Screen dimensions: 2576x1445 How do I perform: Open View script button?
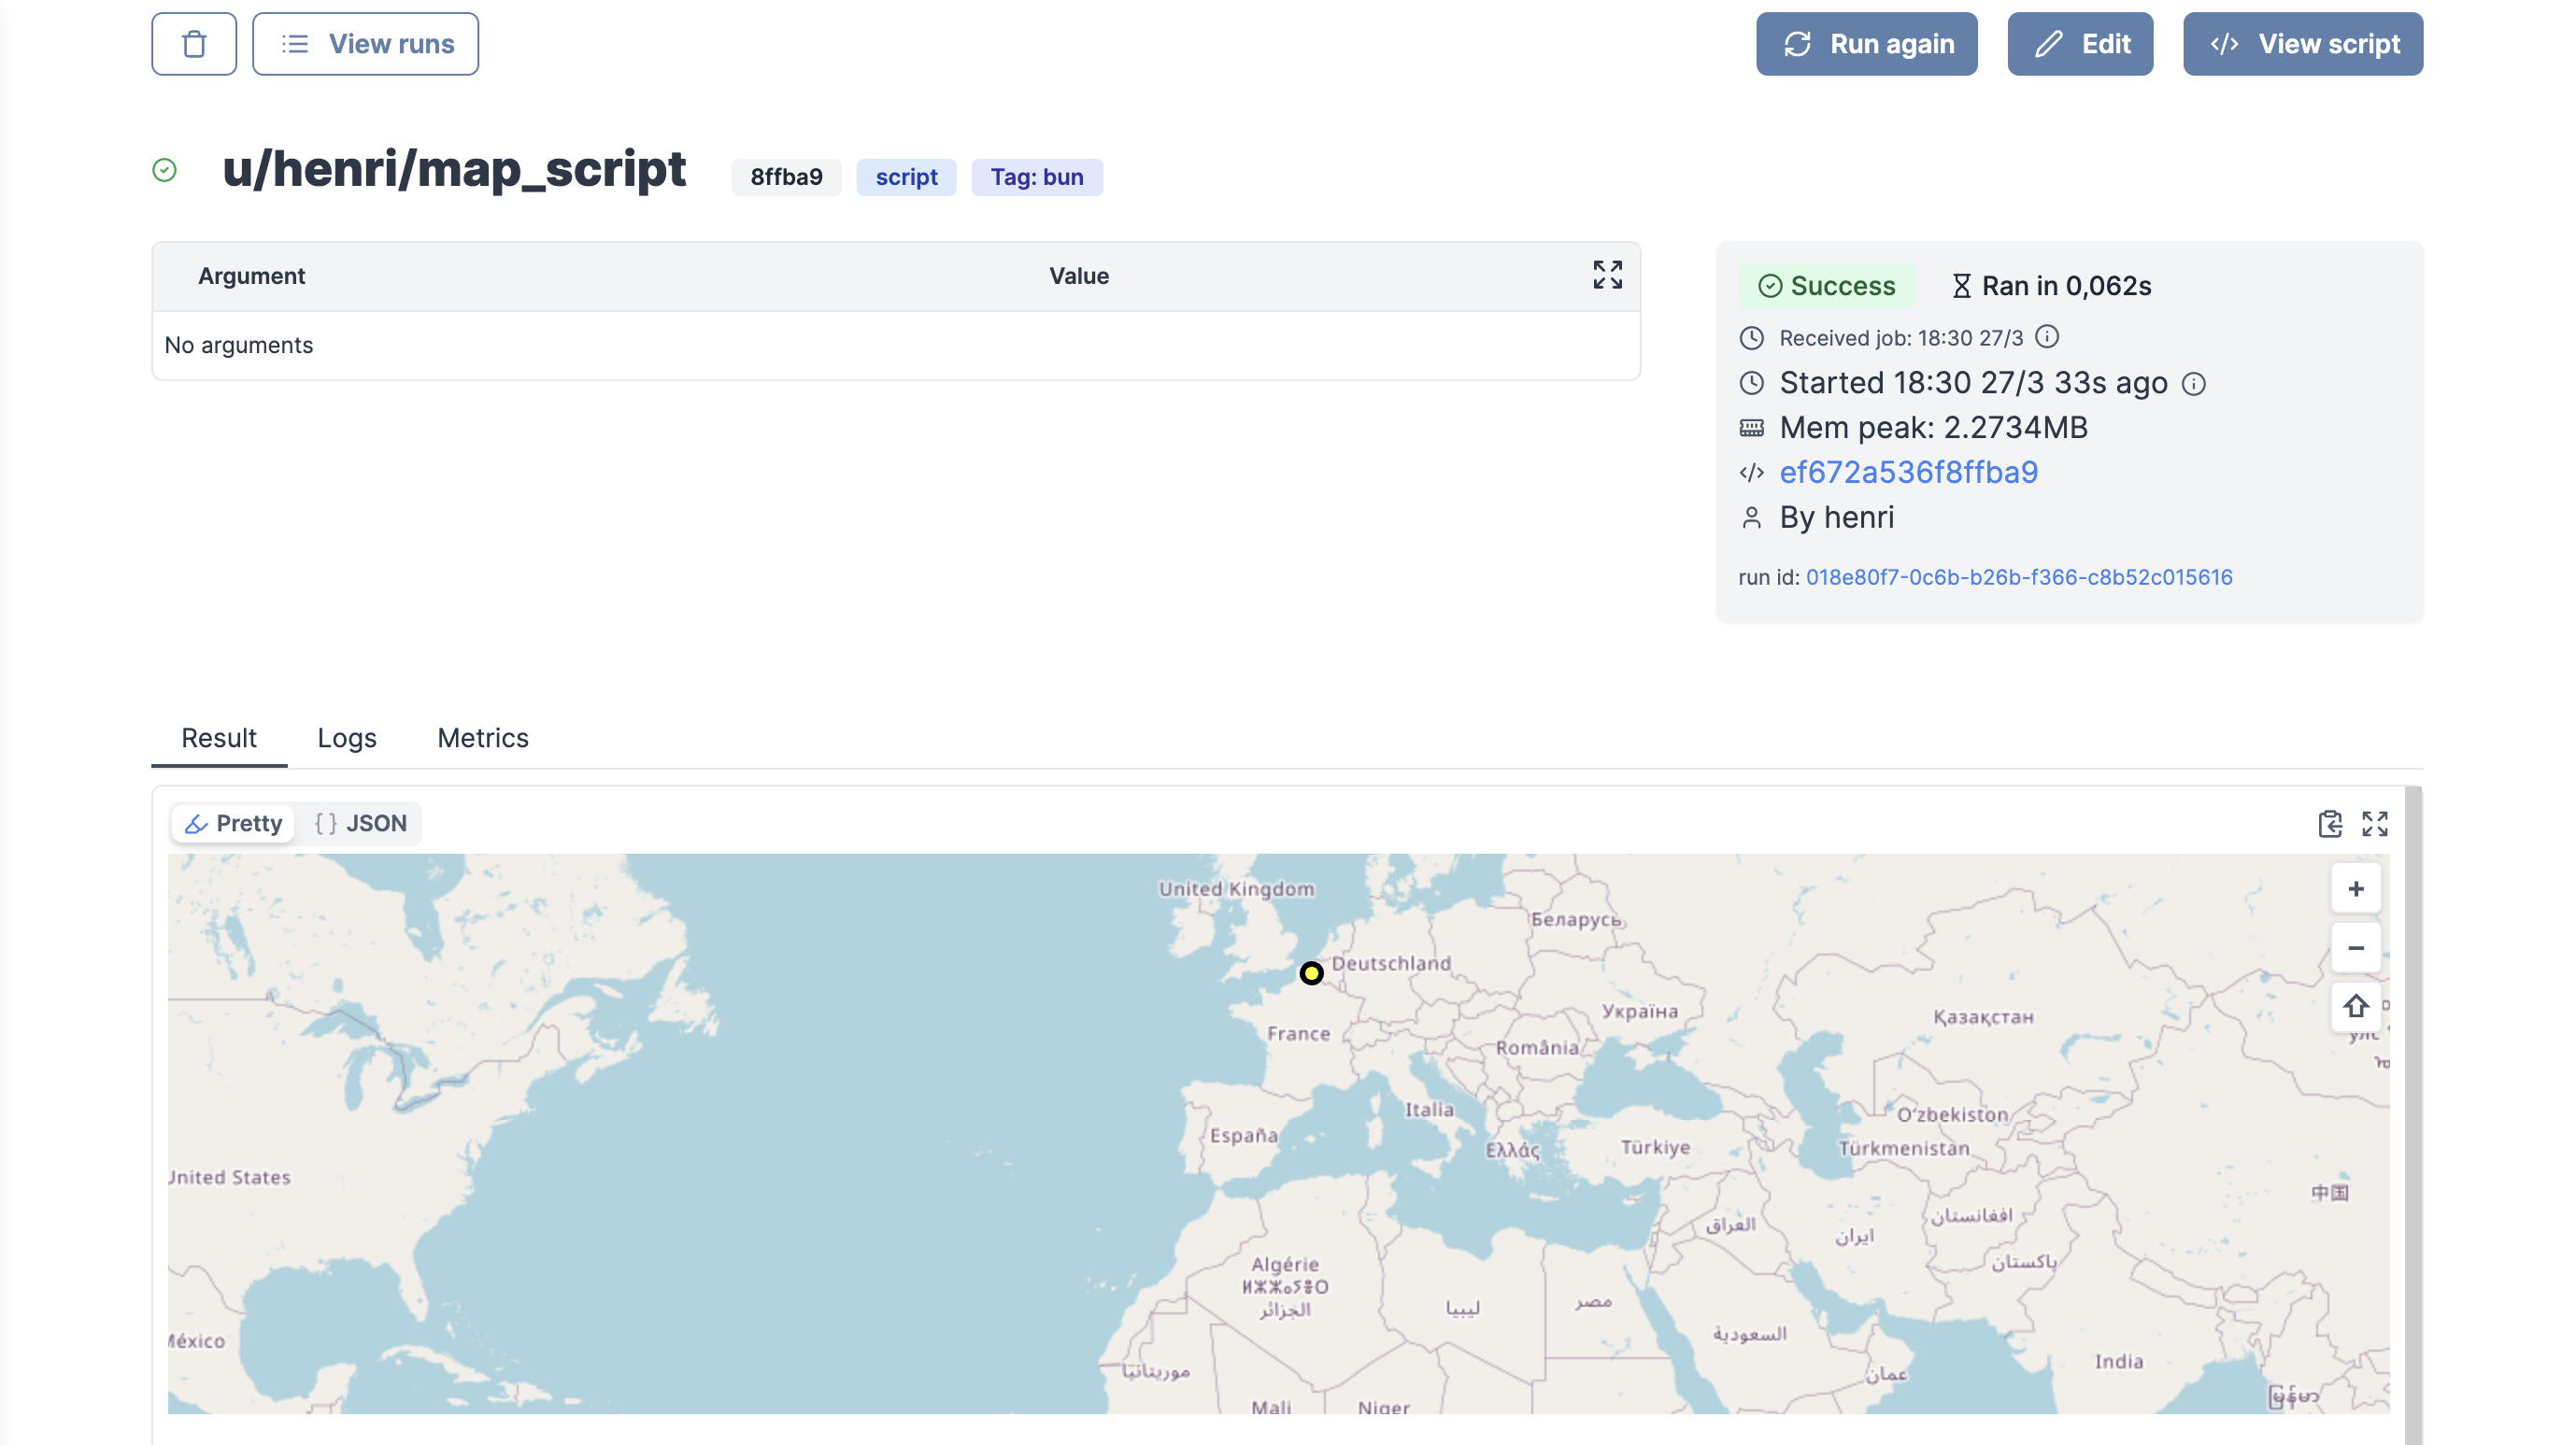[2302, 44]
